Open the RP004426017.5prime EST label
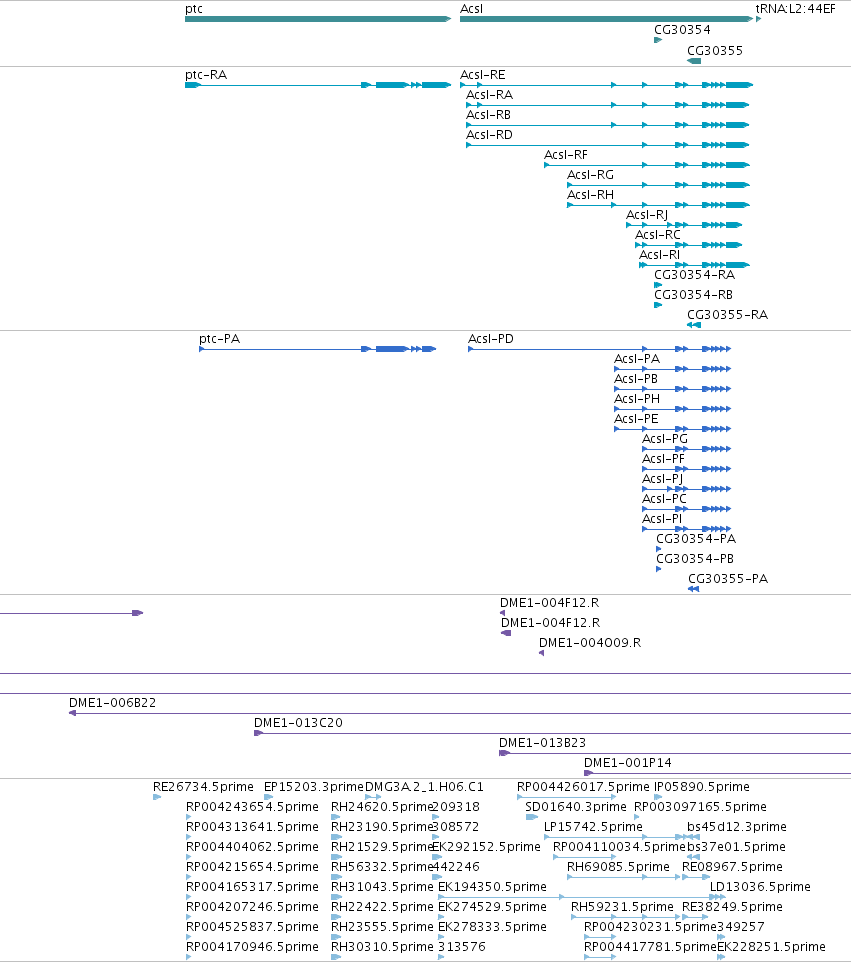This screenshot has height=962, width=851. pos(583,787)
